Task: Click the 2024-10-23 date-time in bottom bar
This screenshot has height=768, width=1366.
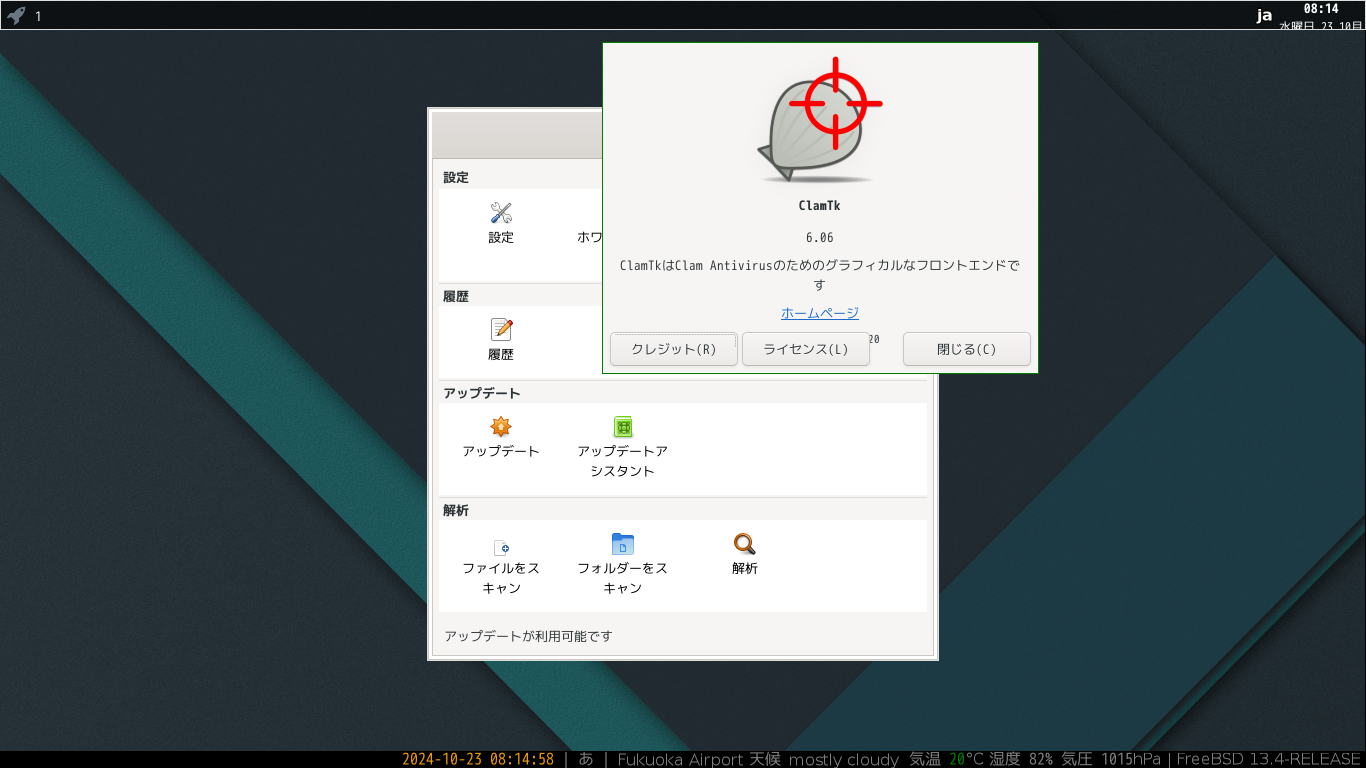Action: click(x=478, y=759)
